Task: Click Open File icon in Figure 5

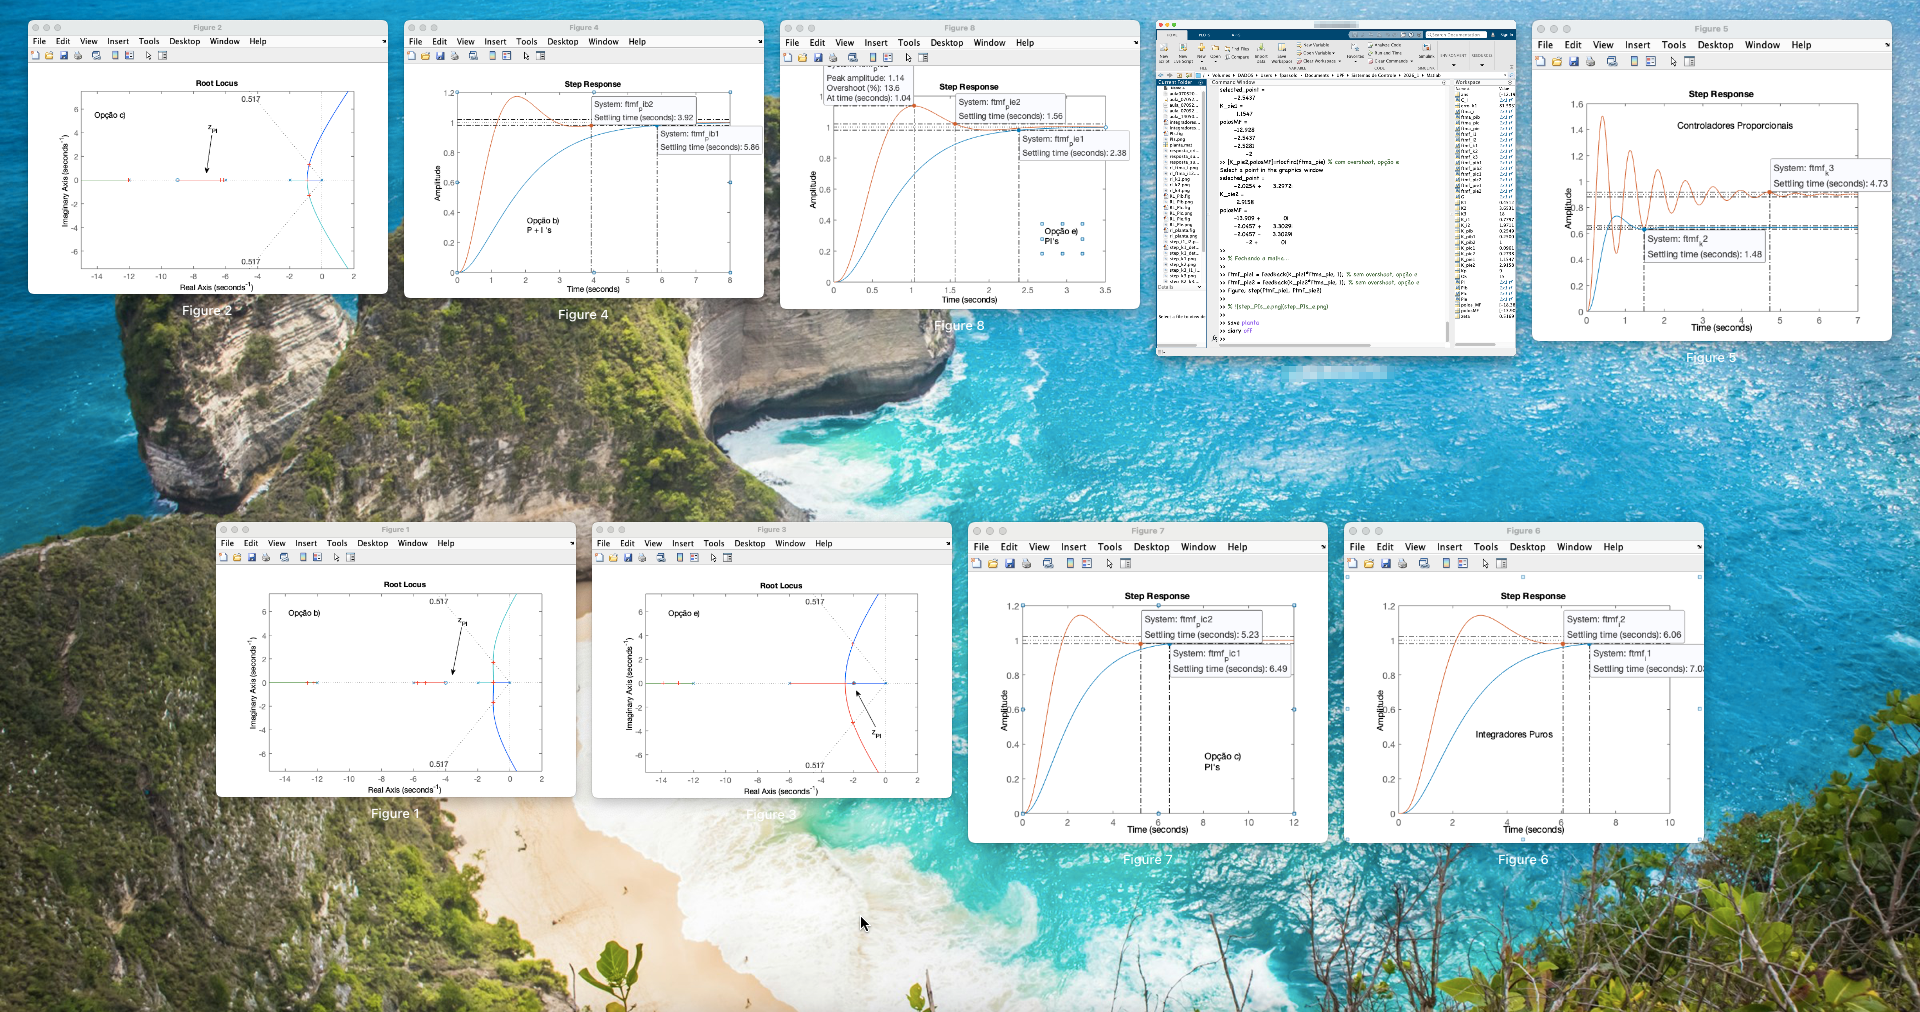Action: coord(1557,61)
